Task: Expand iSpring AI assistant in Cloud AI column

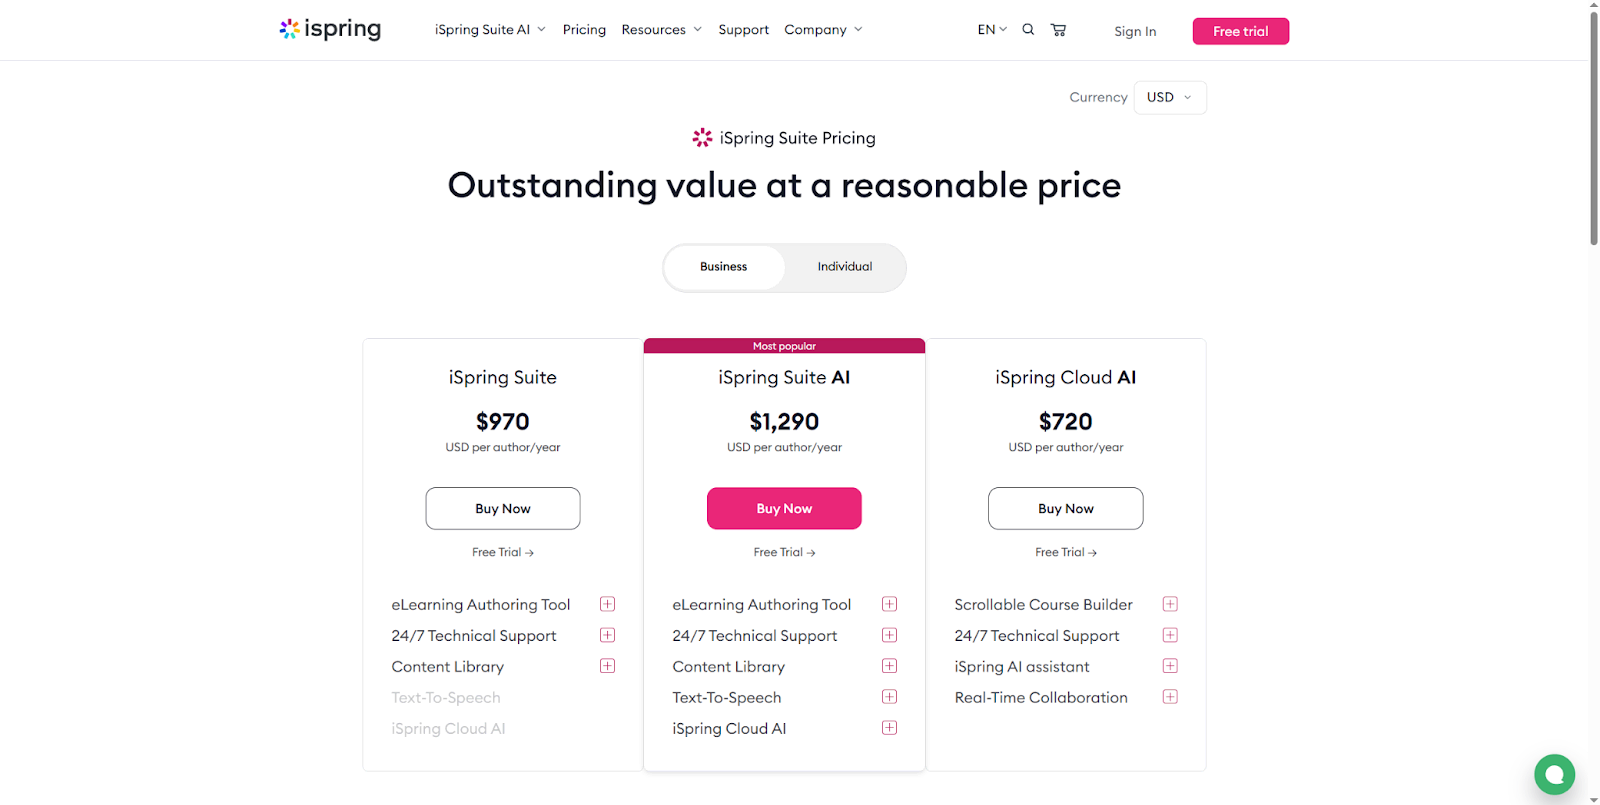Action: pyautogui.click(x=1170, y=665)
